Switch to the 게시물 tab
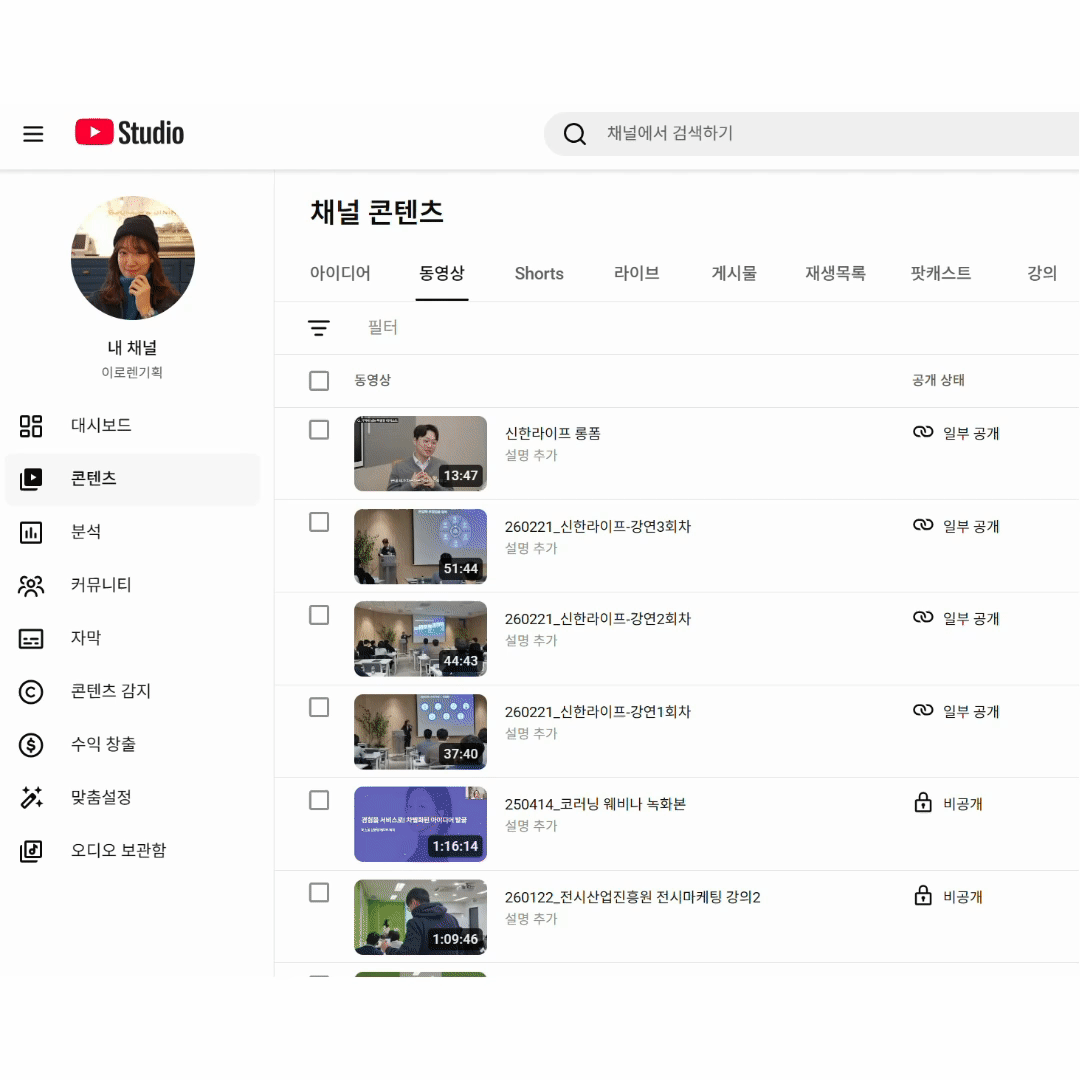Viewport: 1080px width, 1080px height. click(x=734, y=273)
